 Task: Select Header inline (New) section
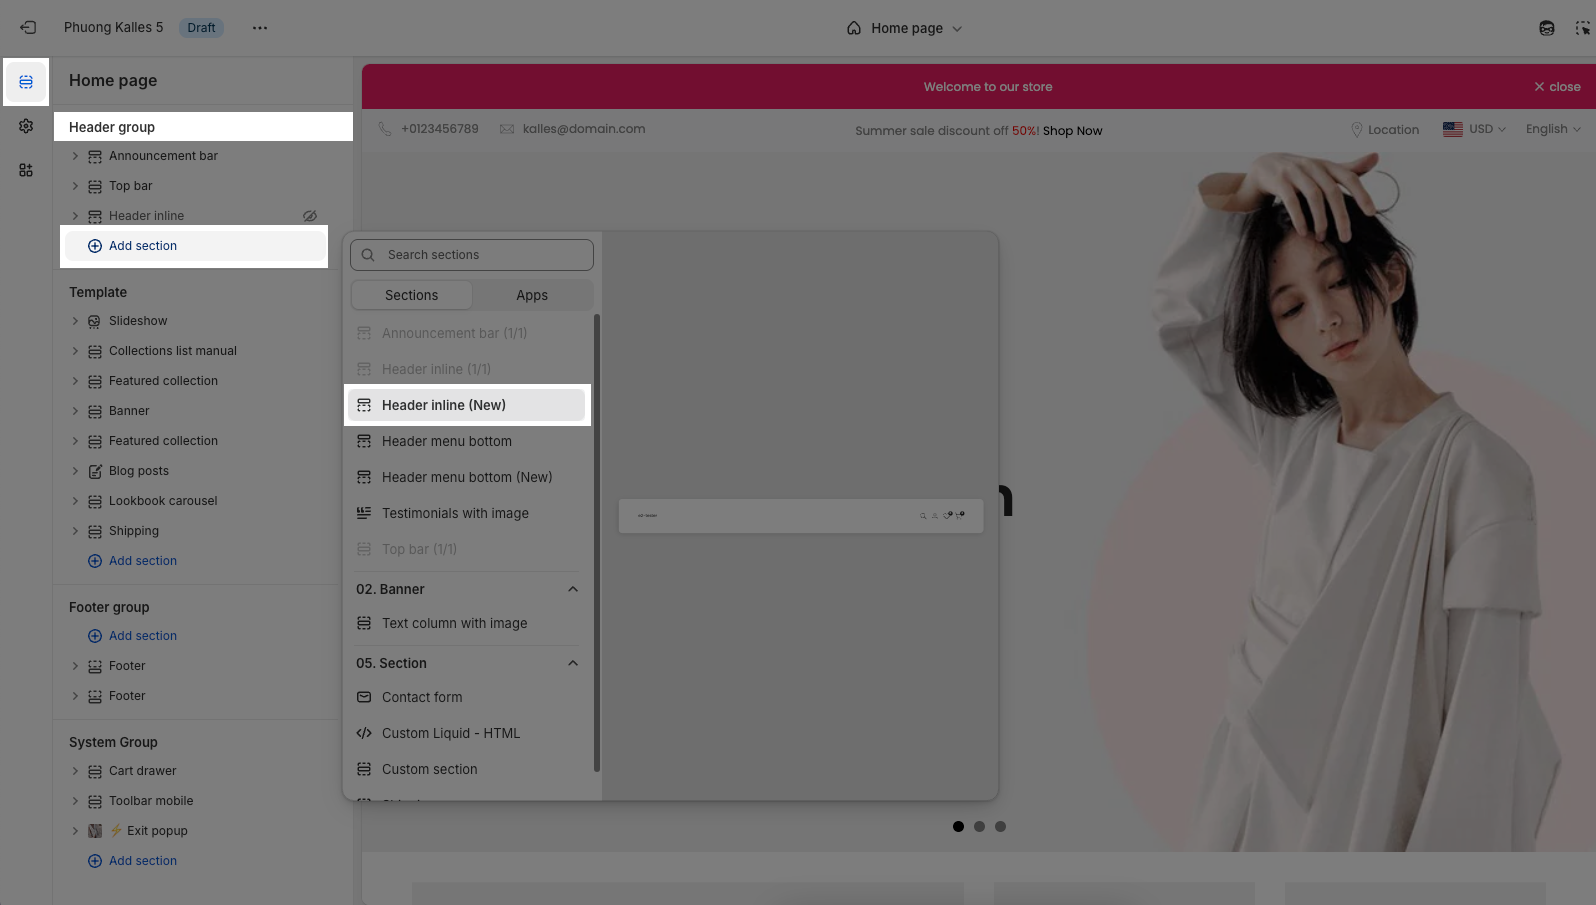coord(466,405)
